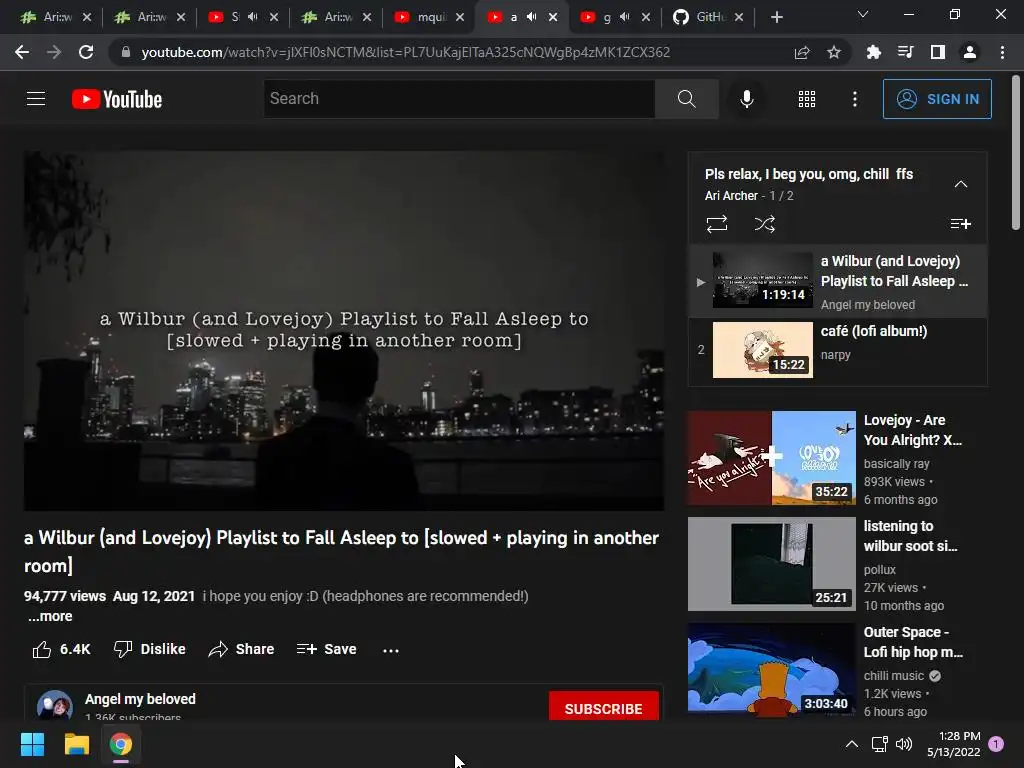Open Ari Archer playlist owner link
Viewport: 1024px width, 768px height.
coord(731,196)
